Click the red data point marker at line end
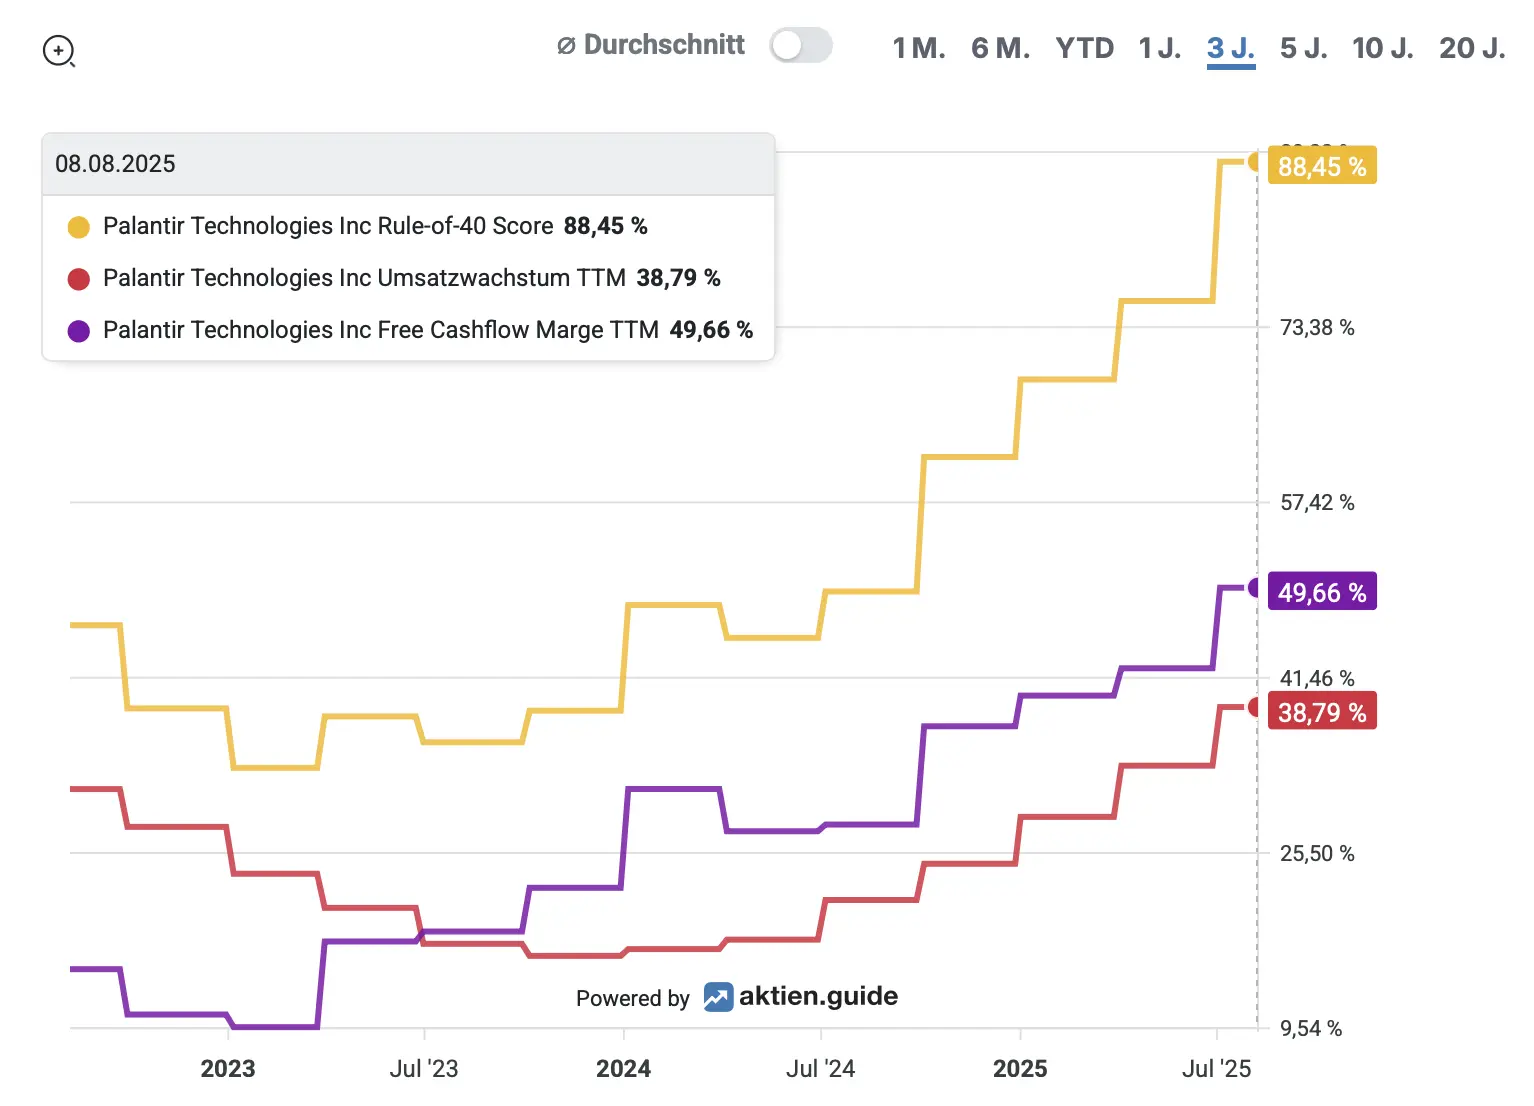 tap(1256, 707)
